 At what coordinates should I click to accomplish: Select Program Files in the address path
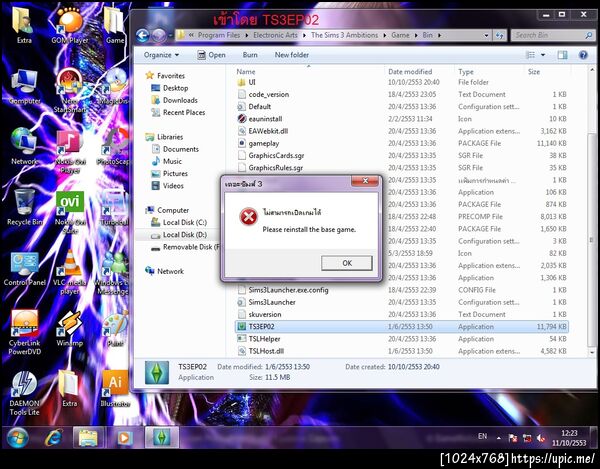point(218,35)
